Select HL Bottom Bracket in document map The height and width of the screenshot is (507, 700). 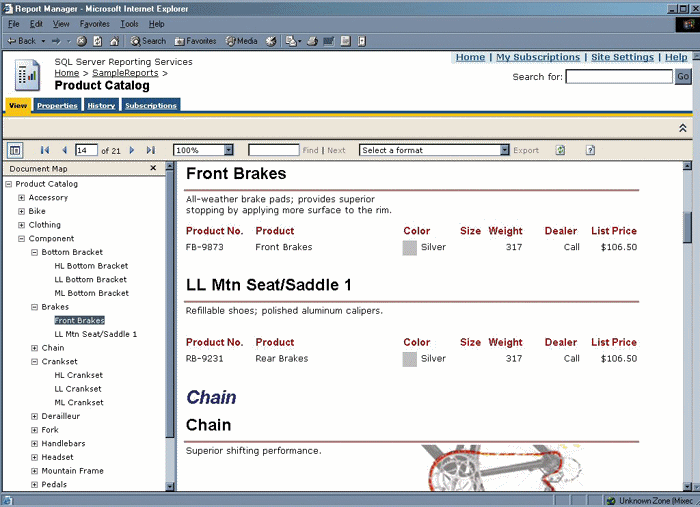[91, 266]
